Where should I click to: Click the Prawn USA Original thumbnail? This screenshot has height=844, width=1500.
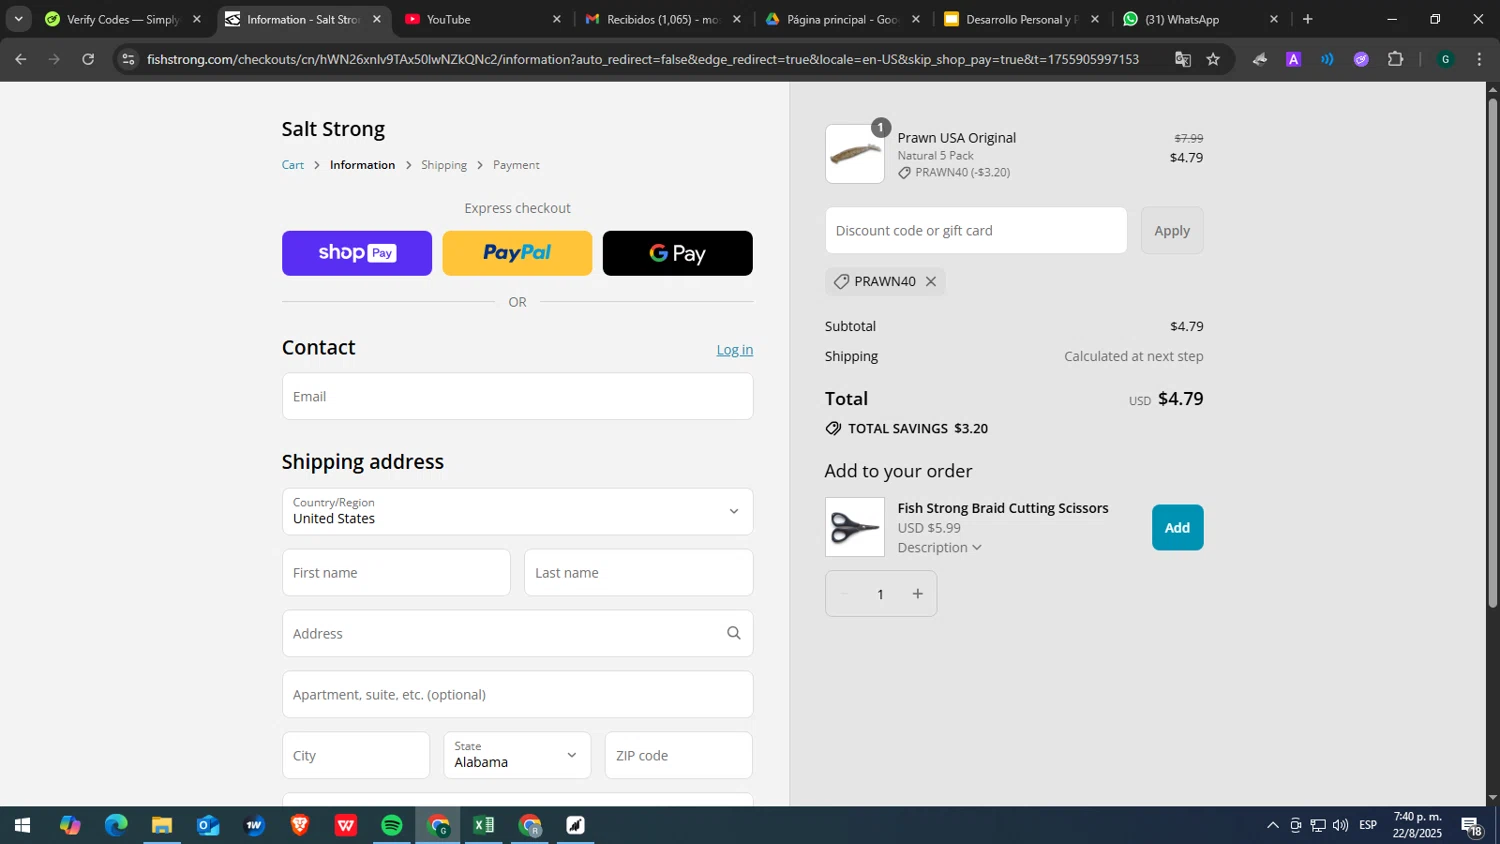pyautogui.click(x=855, y=154)
